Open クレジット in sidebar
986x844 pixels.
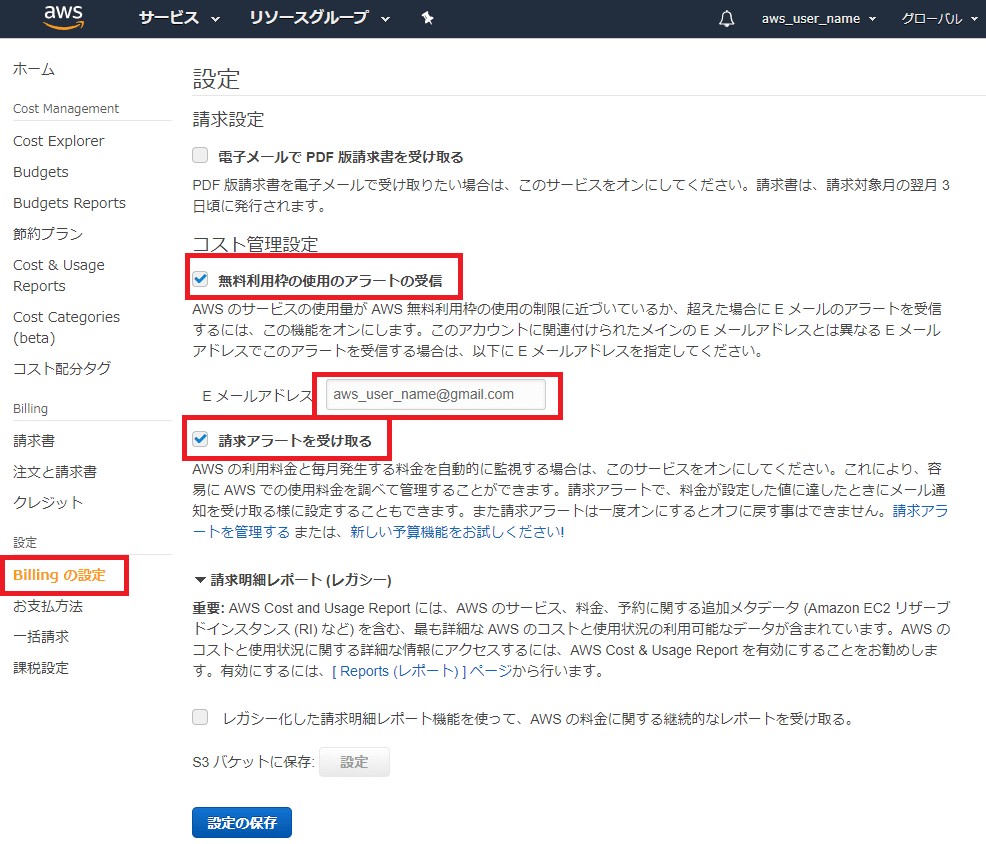48,503
